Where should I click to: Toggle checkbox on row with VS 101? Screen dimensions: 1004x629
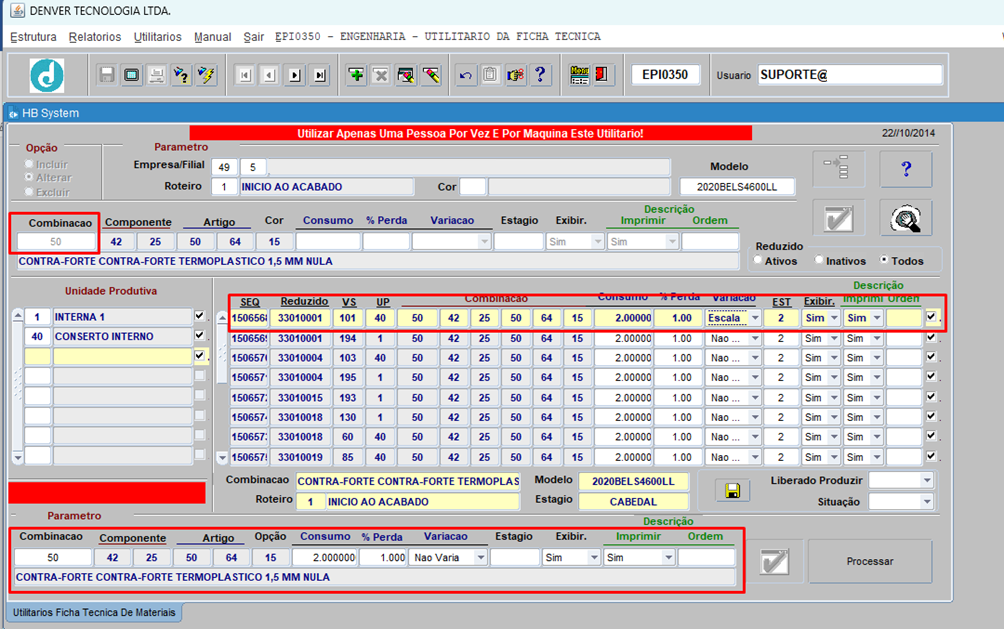click(x=931, y=316)
